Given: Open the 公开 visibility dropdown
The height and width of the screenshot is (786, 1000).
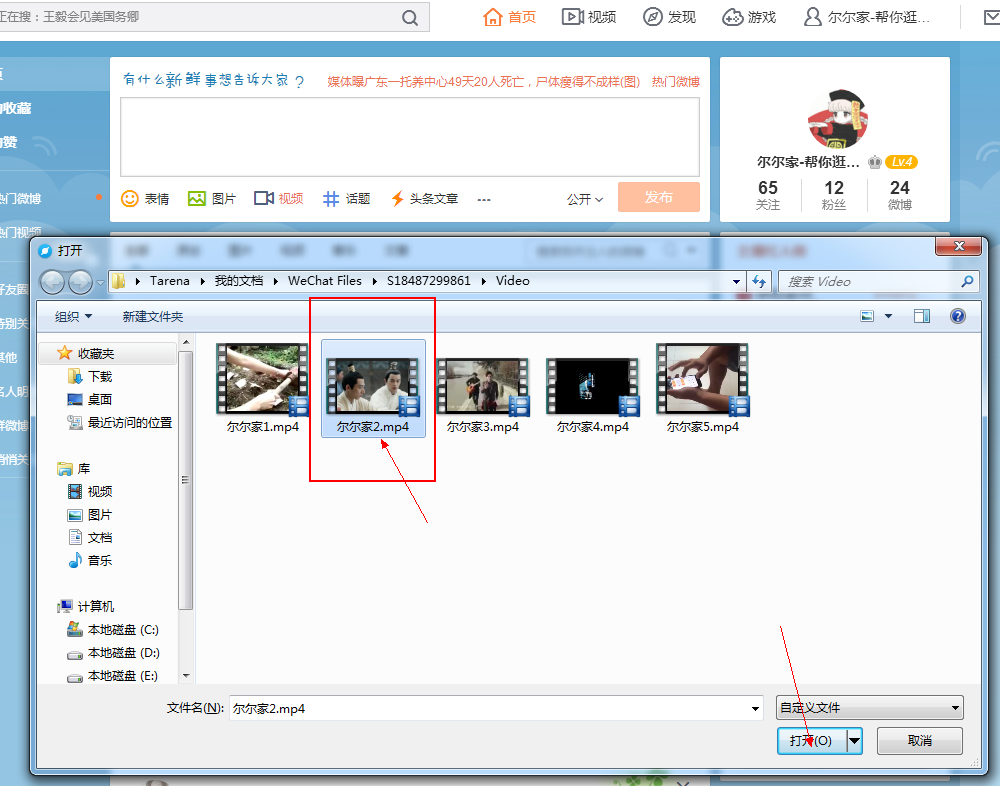Looking at the screenshot, I should coord(584,200).
